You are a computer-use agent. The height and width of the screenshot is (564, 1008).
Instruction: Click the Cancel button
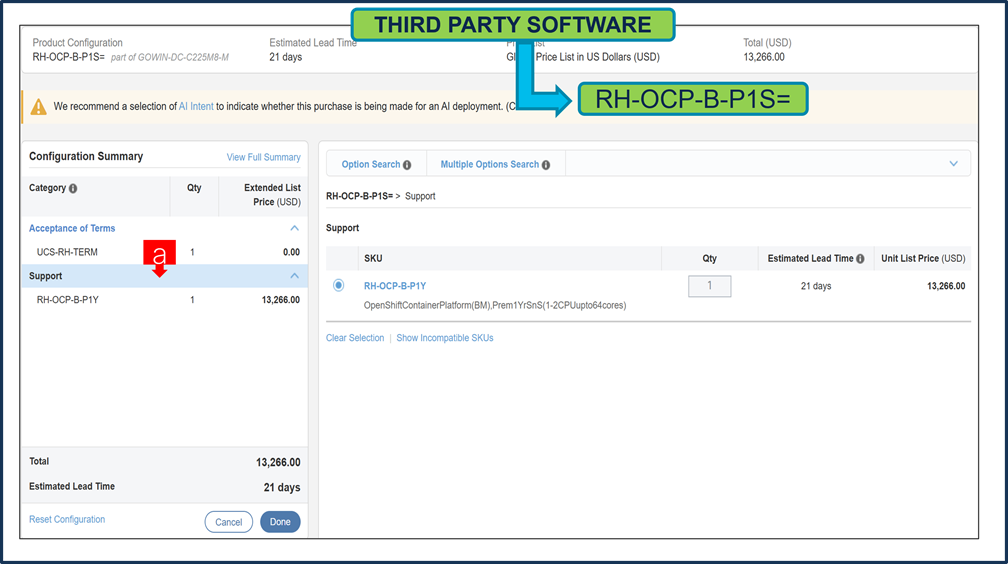(x=229, y=522)
